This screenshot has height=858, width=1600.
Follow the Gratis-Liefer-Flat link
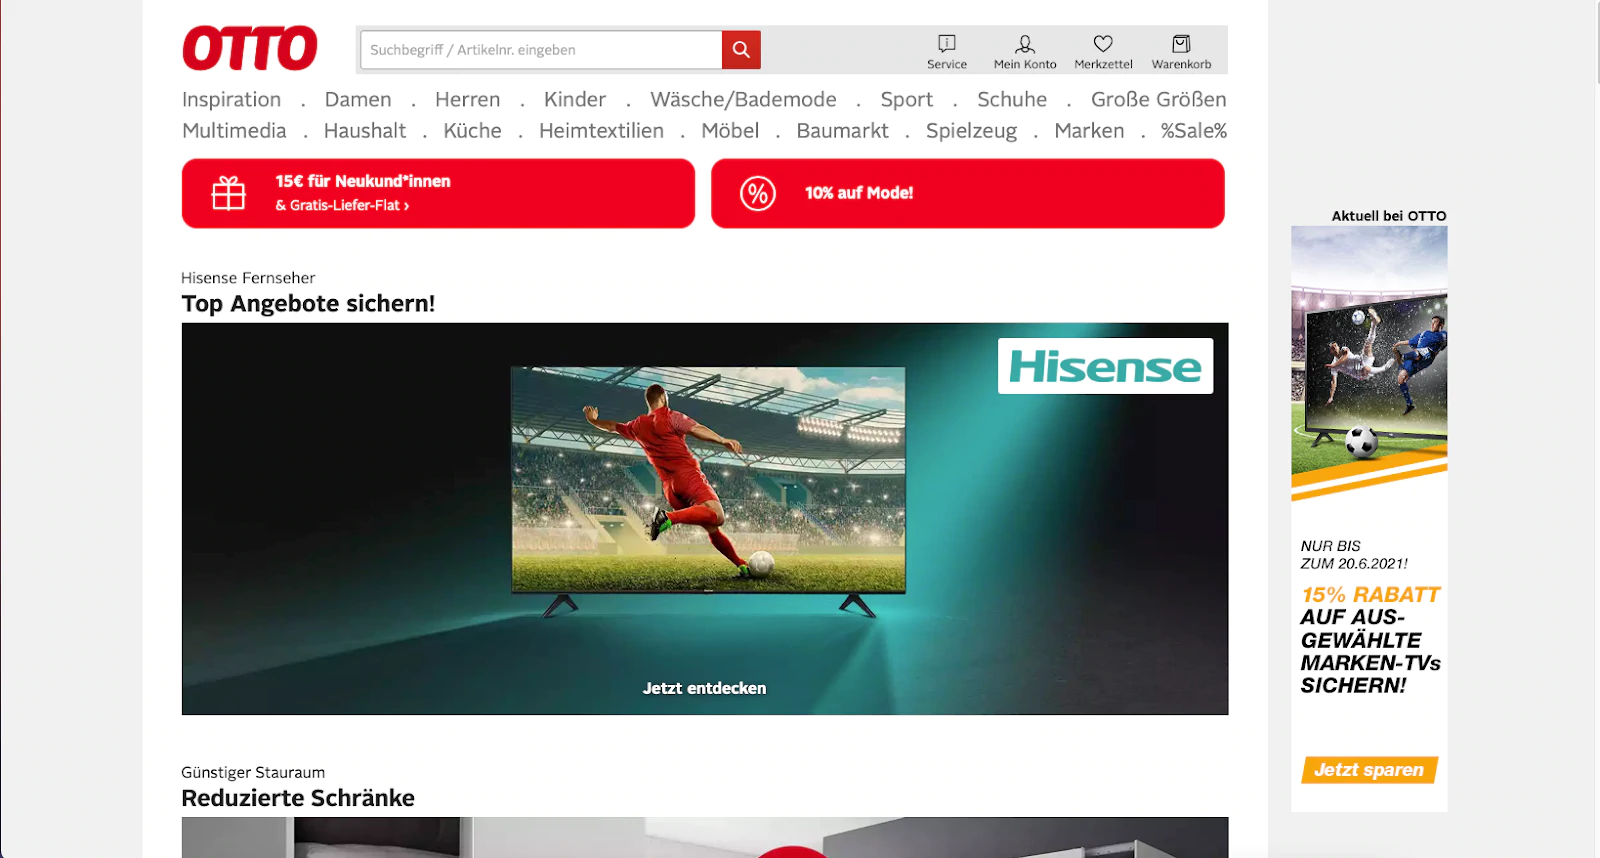[x=342, y=205]
